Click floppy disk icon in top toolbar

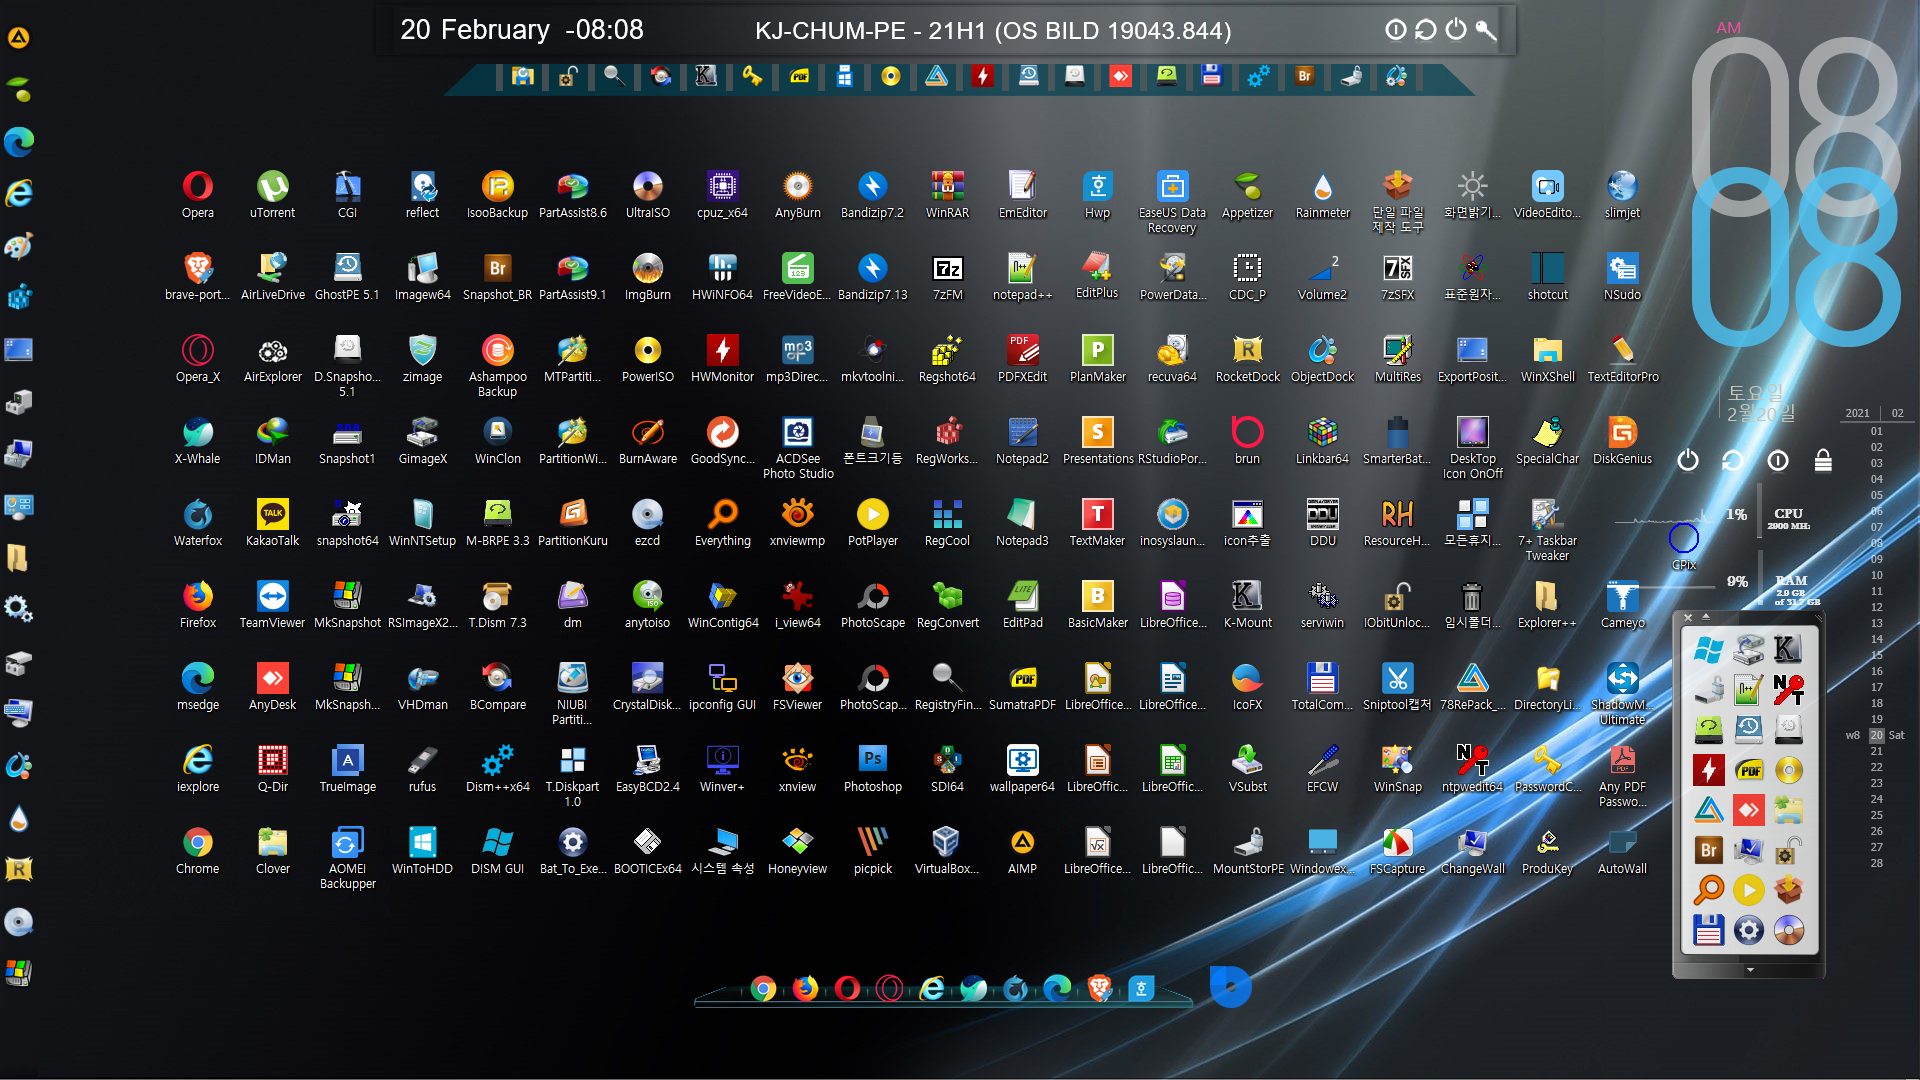pos(1211,76)
